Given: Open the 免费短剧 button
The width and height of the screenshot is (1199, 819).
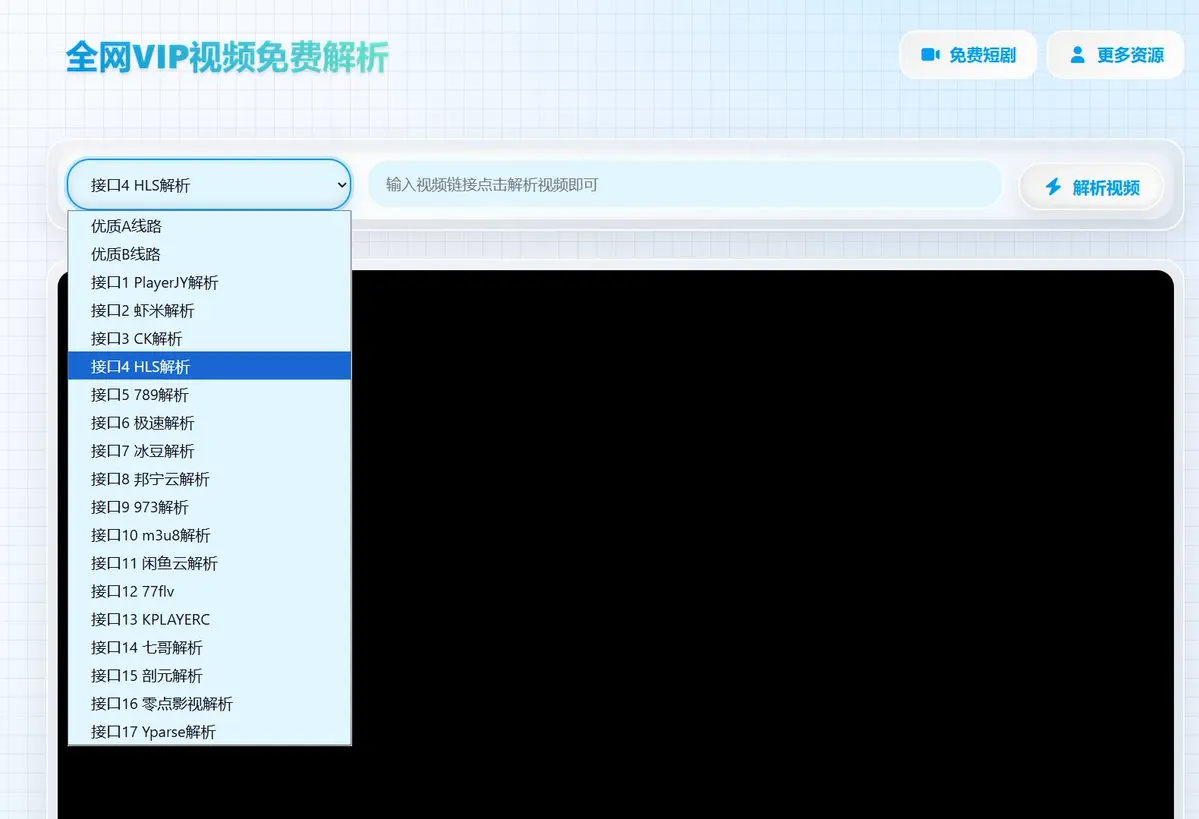Looking at the screenshot, I should 968,54.
